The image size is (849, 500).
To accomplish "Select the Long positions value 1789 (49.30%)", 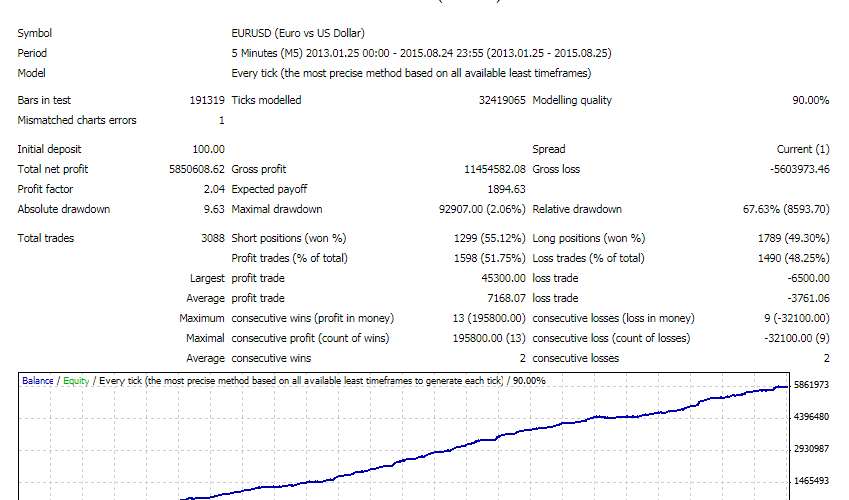I will pyautogui.click(x=794, y=238).
